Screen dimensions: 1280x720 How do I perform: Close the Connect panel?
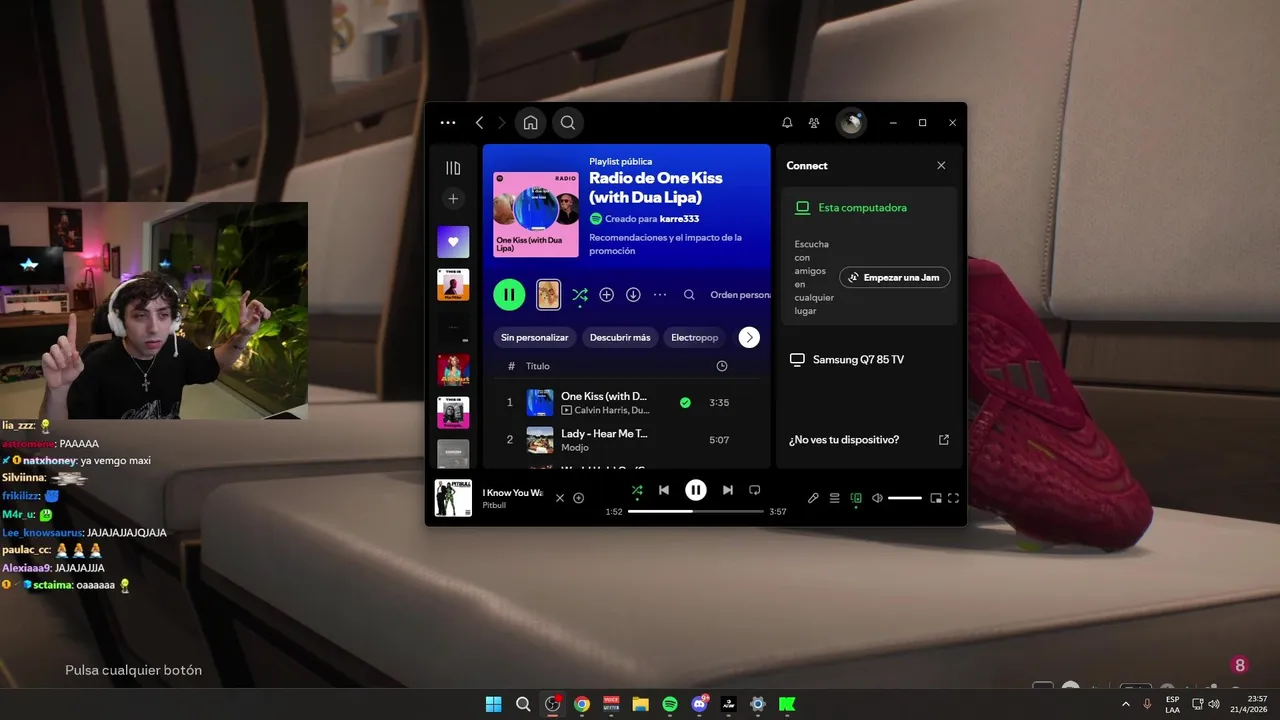pos(941,166)
